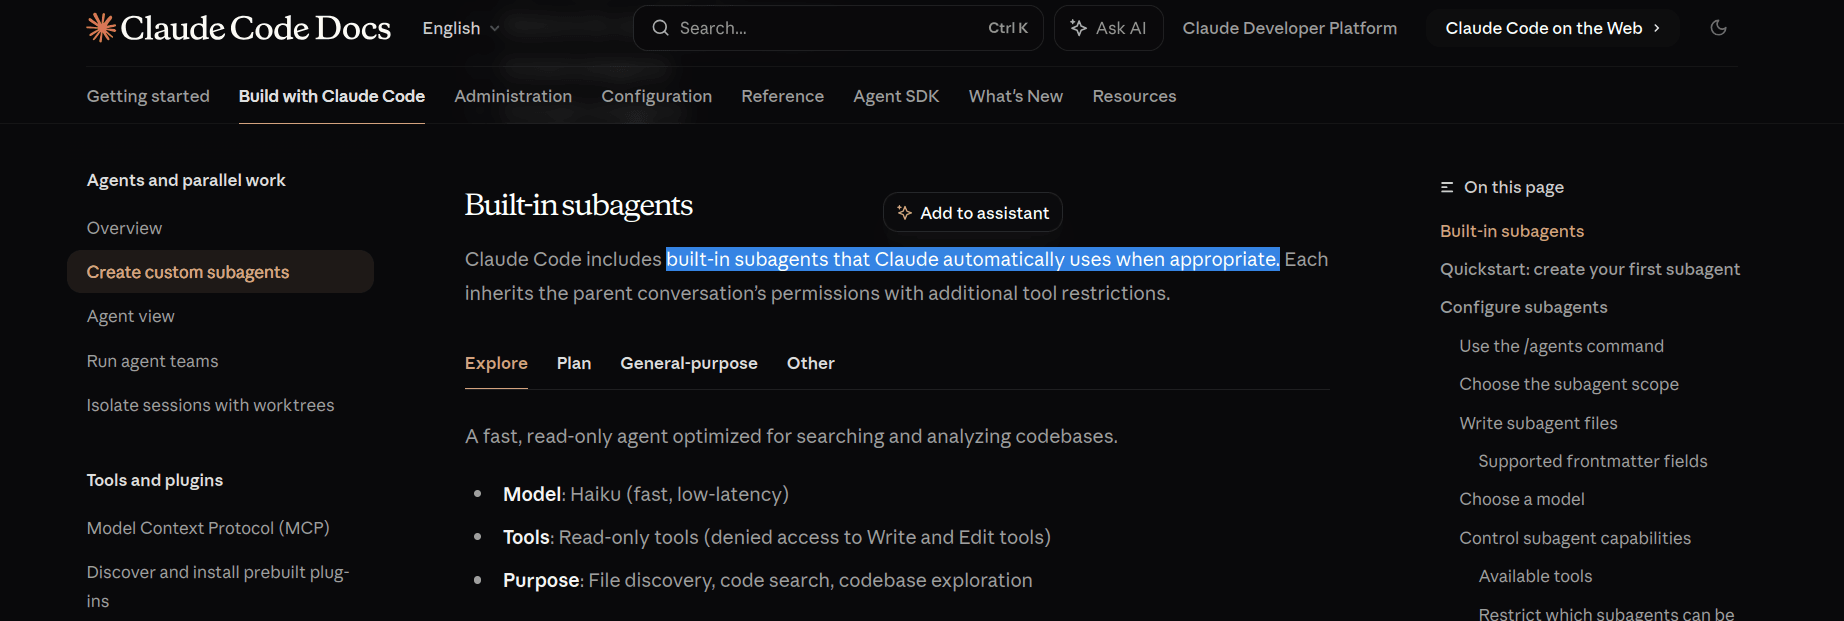The image size is (1844, 621).
Task: Open Agent view sidebar page
Action: pos(131,316)
